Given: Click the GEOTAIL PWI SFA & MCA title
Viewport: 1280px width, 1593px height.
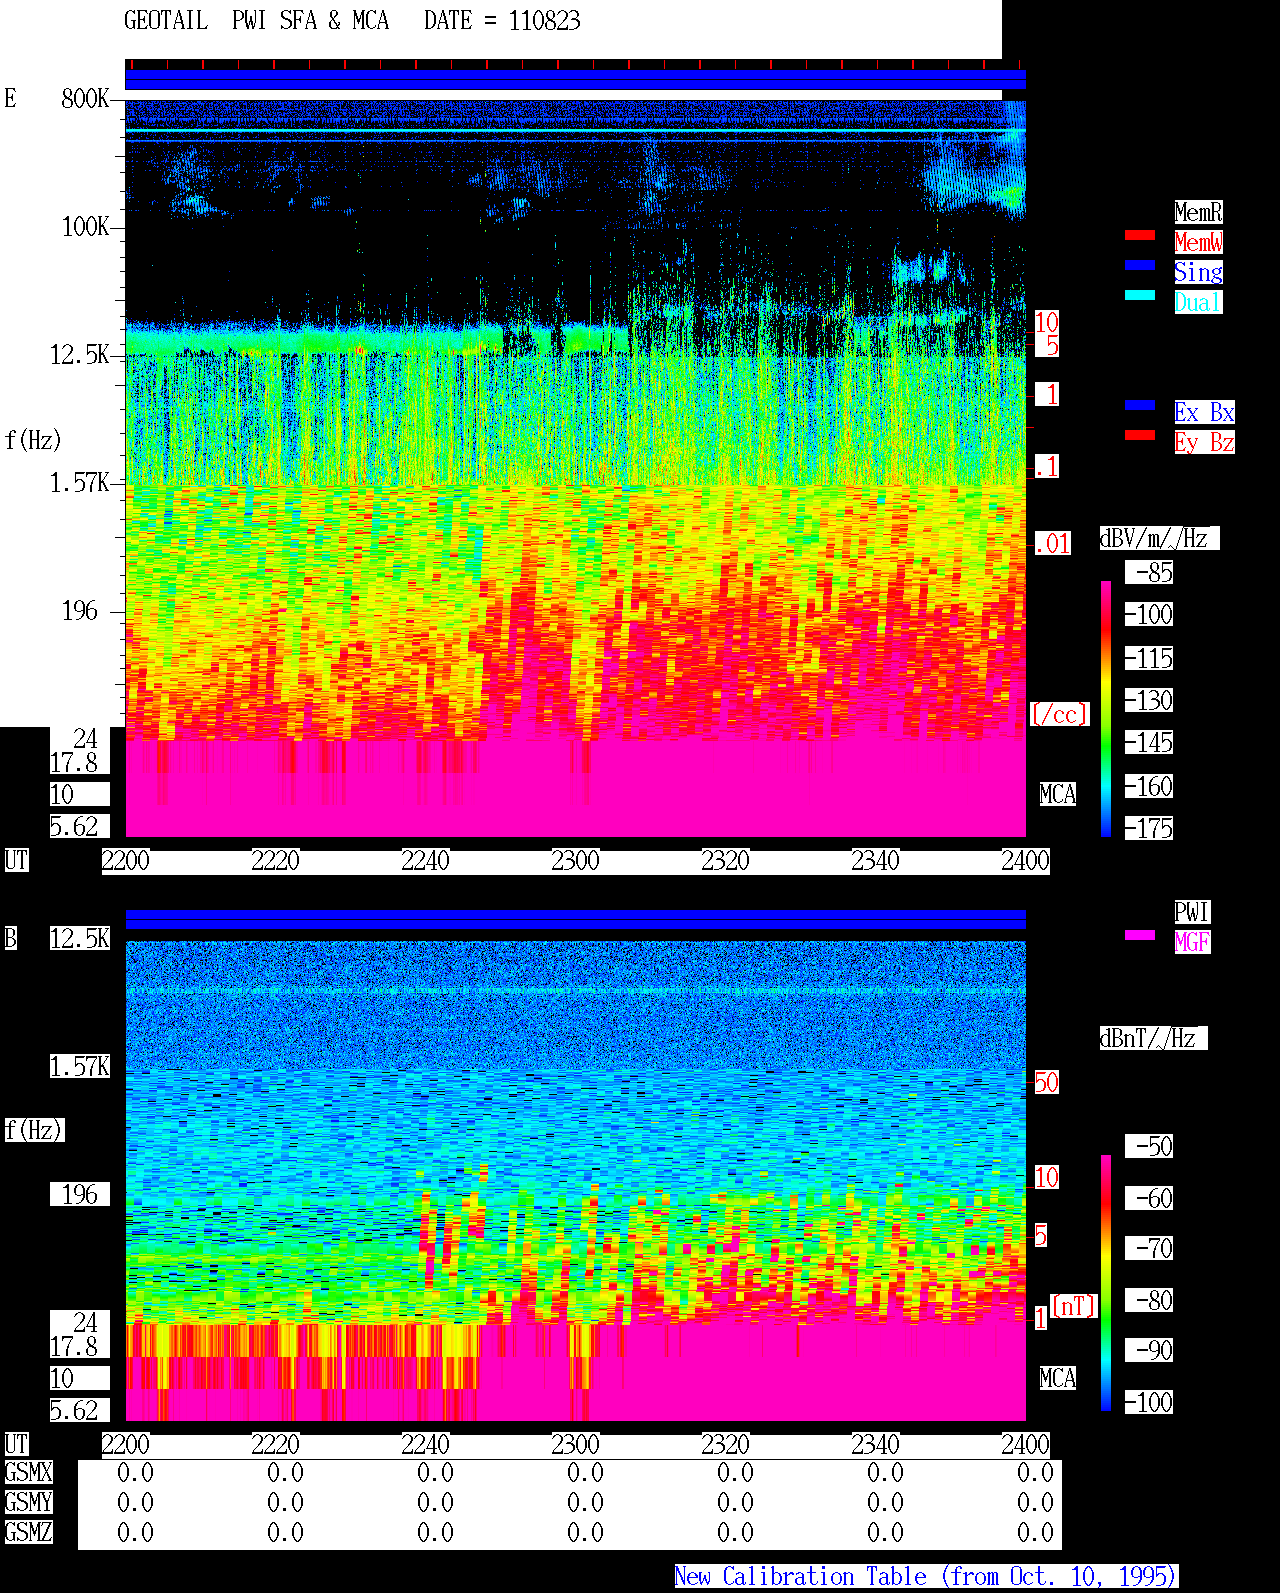Looking at the screenshot, I should click(256, 21).
